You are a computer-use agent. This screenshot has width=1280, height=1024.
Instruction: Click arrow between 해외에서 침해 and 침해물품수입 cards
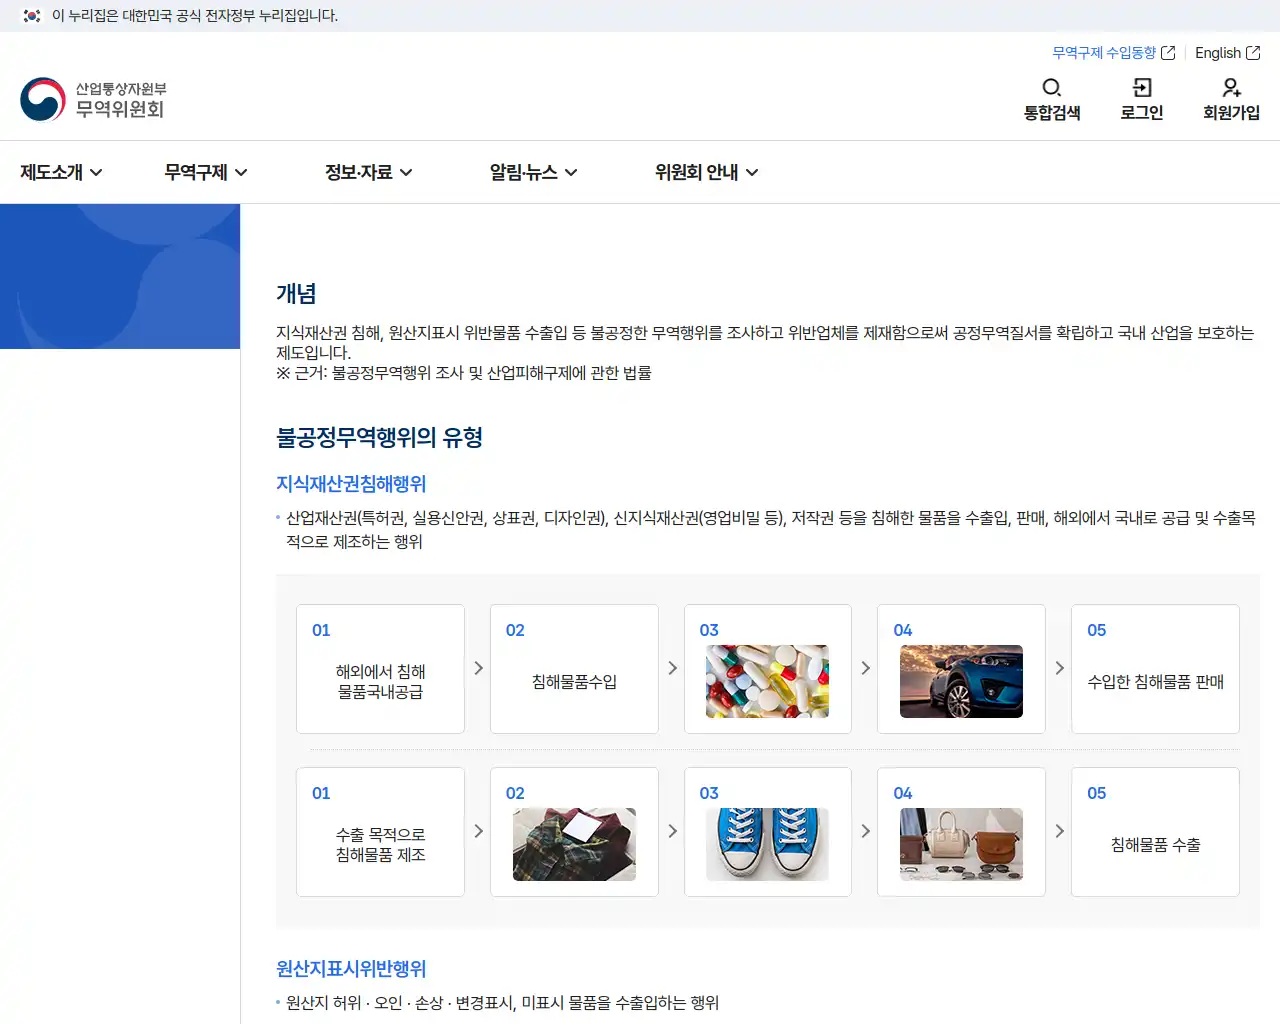point(478,668)
